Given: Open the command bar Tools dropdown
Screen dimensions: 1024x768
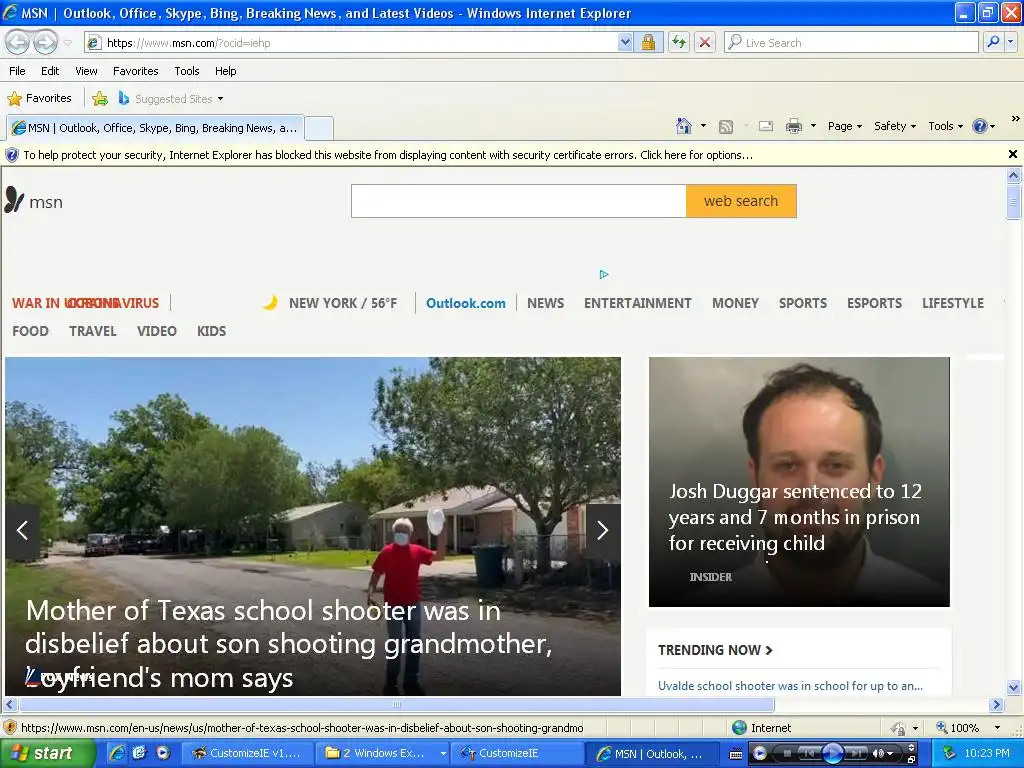Looking at the screenshot, I should (x=946, y=126).
